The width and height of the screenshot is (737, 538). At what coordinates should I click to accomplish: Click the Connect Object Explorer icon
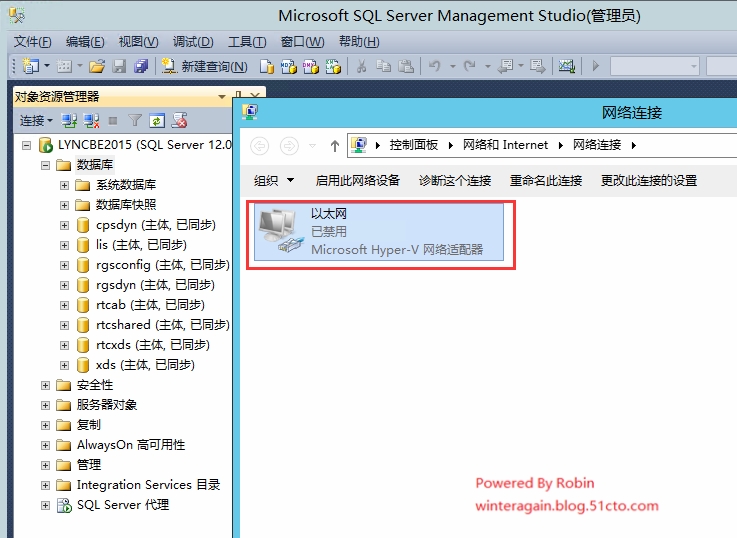tap(69, 121)
